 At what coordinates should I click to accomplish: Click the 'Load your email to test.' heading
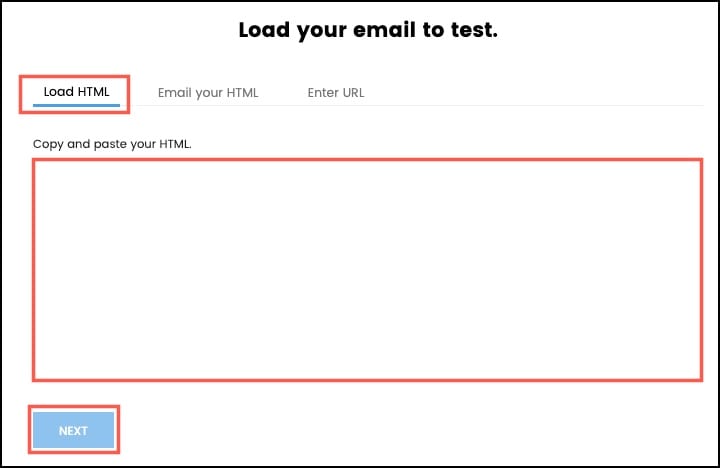coord(368,30)
